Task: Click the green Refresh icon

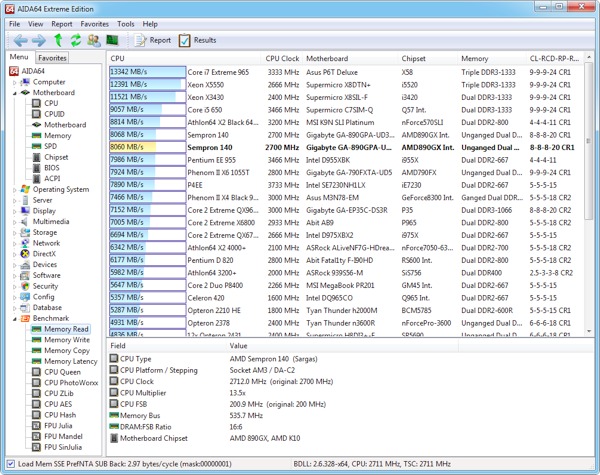Action: click(76, 41)
